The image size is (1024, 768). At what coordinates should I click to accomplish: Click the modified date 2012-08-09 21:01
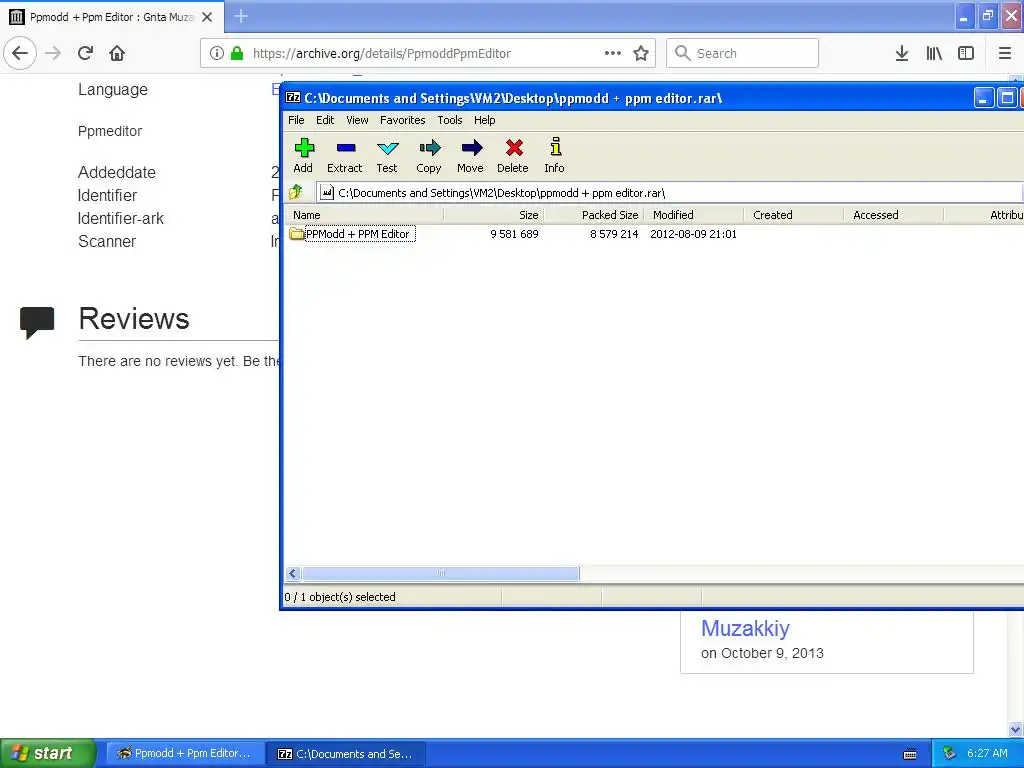click(694, 234)
